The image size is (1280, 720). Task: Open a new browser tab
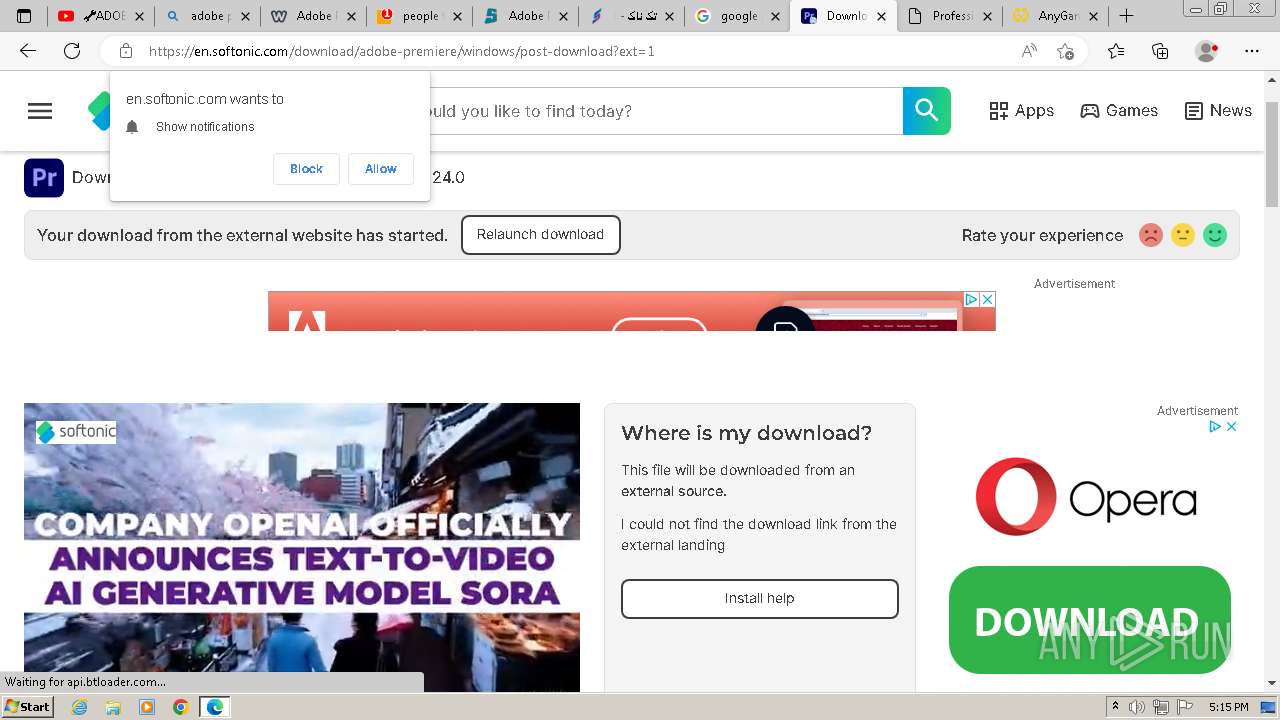[x=1126, y=16]
